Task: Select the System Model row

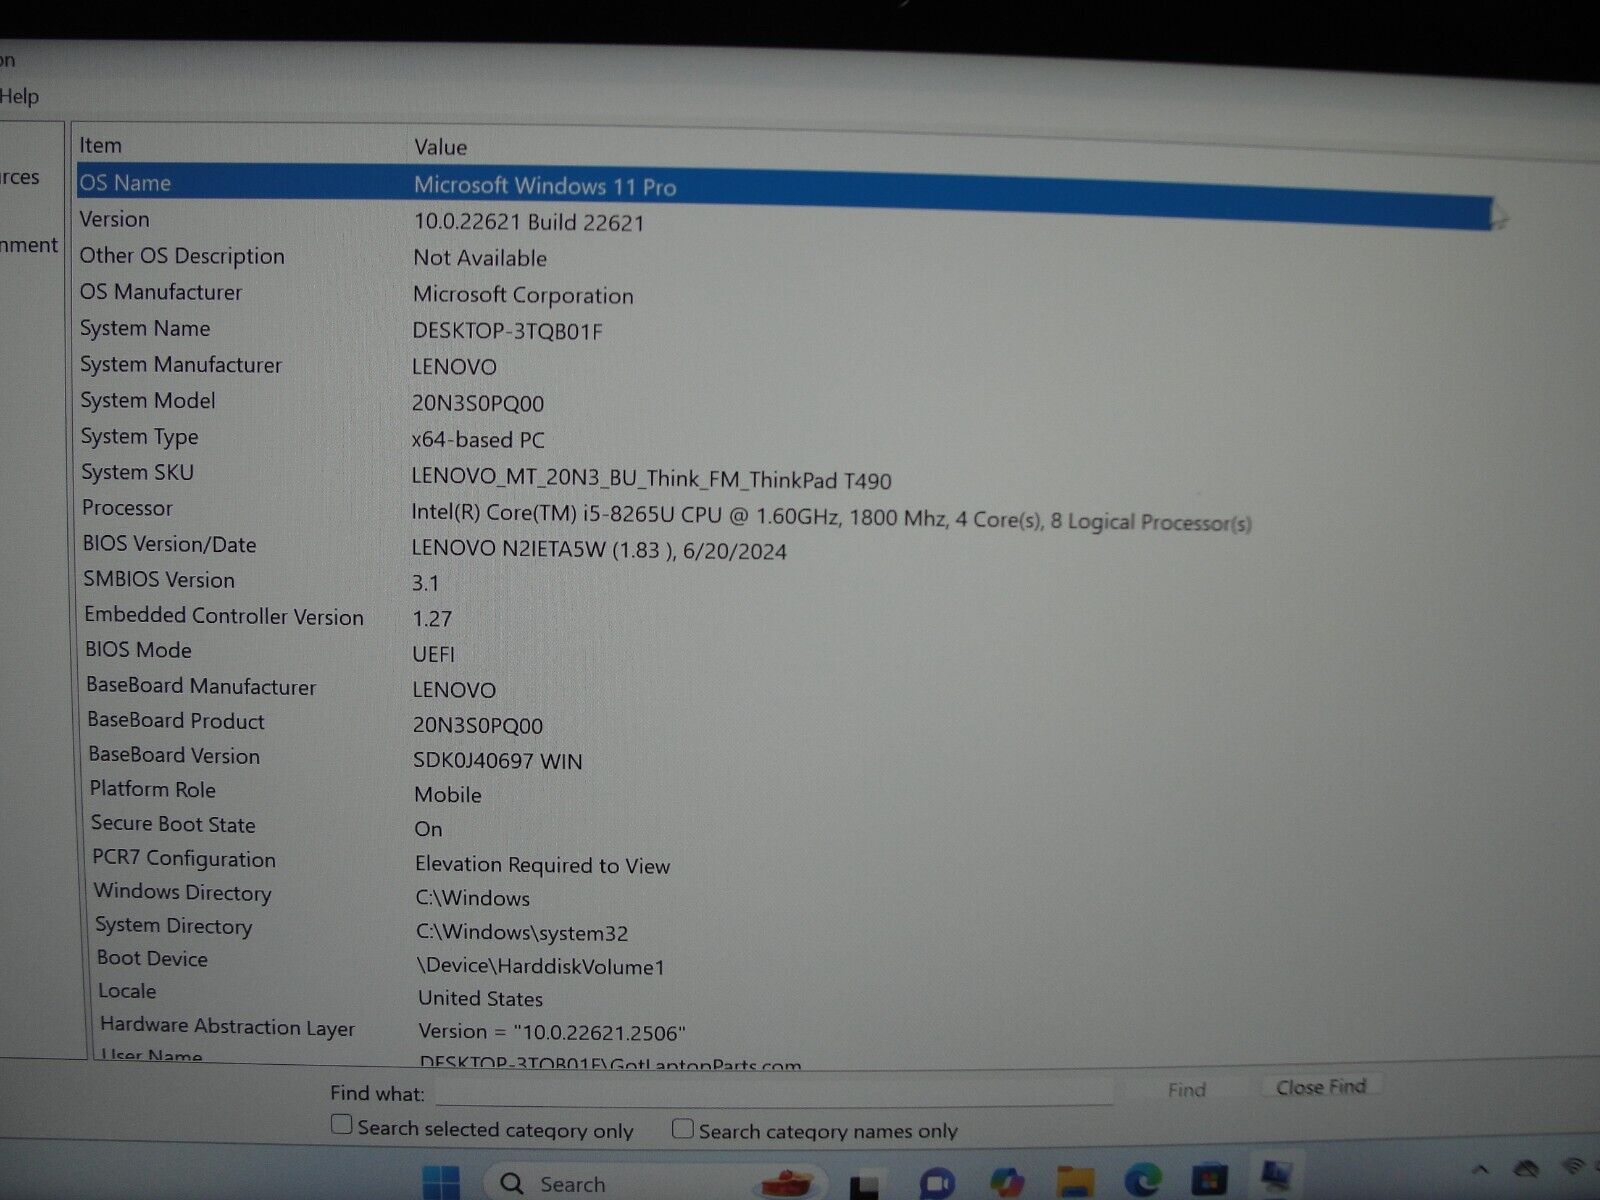Action: click(x=148, y=401)
